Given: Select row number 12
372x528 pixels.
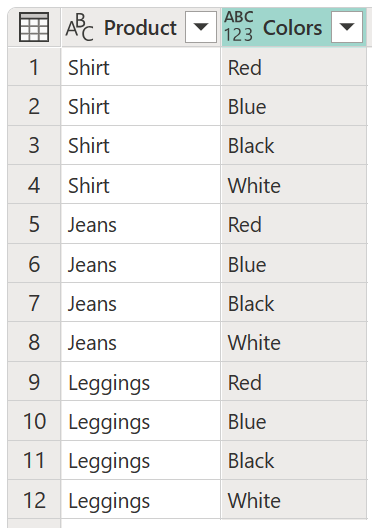Looking at the screenshot, I should (34, 500).
